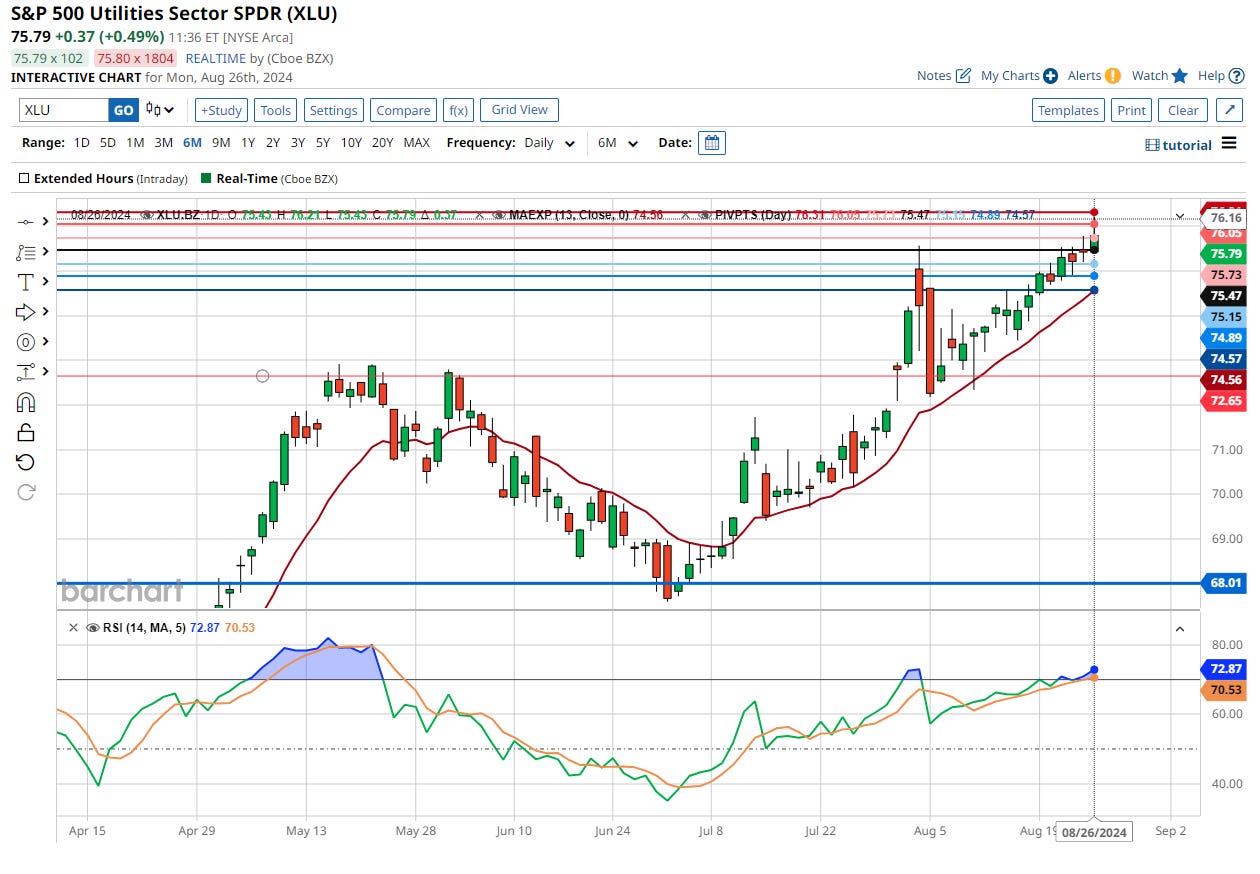This screenshot has width=1260, height=874.
Task: Hide the RSI study eye icon
Action: coord(93,628)
